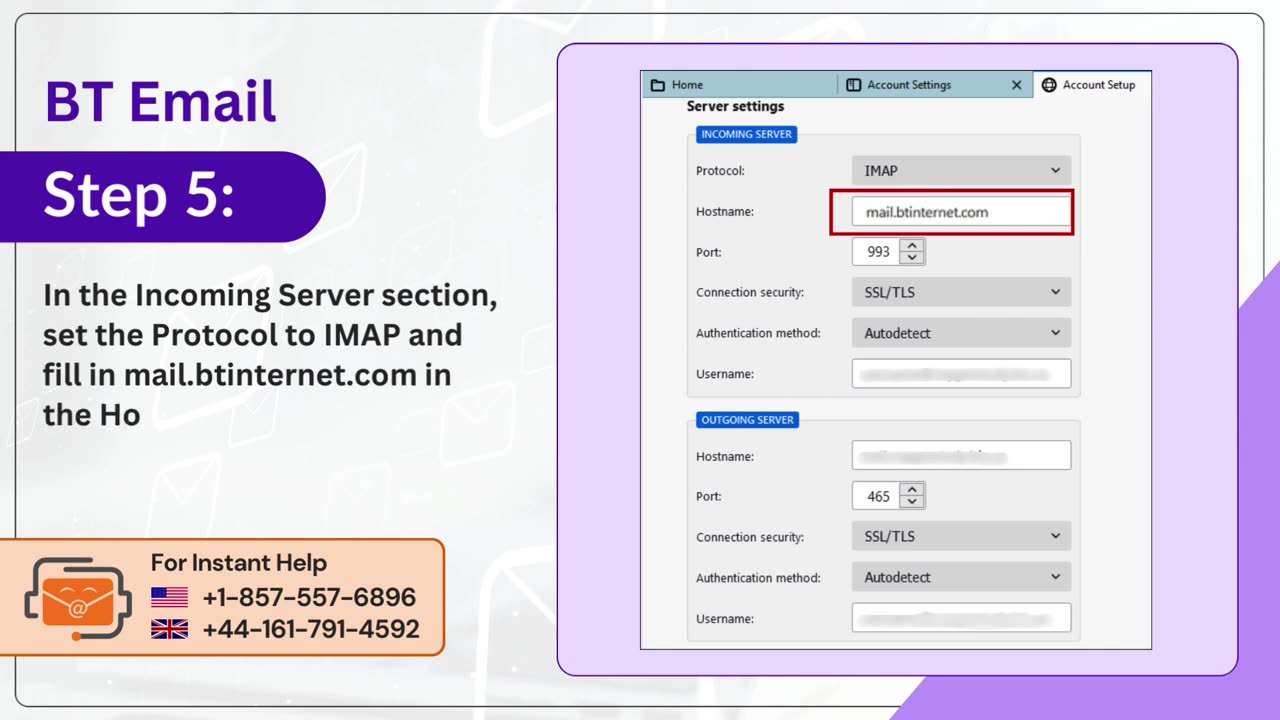Viewport: 1280px width, 720px height.
Task: Click the INCOMING SERVER section label
Action: click(x=746, y=134)
